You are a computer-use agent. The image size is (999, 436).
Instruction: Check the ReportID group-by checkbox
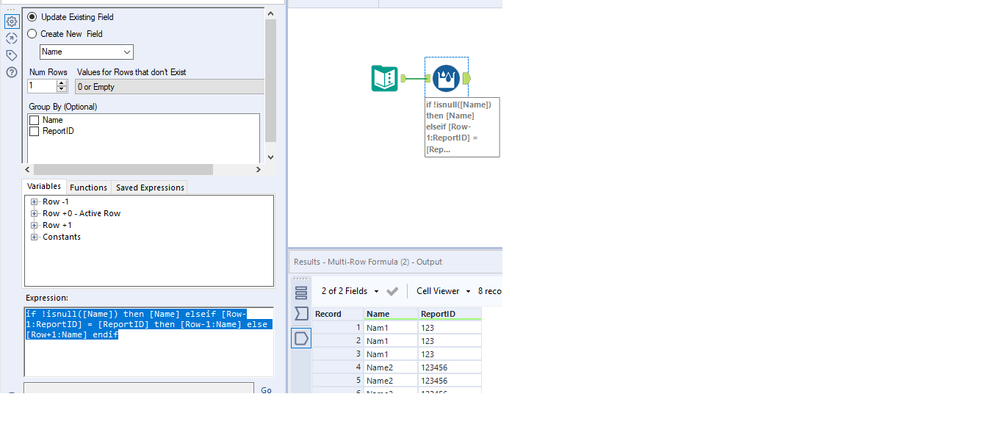point(34,131)
